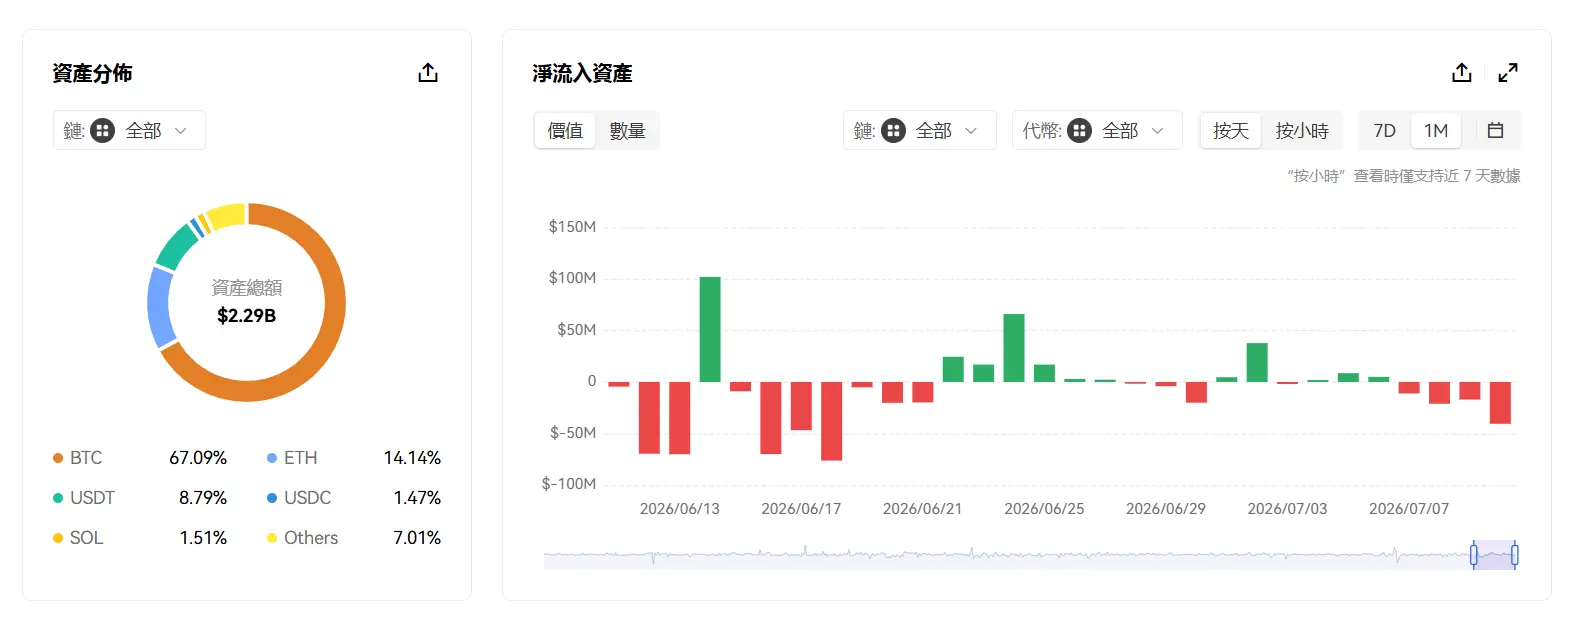Screen dimensions: 1578x630
Task: Click the 1.47% USDC percentage
Action: point(417,498)
